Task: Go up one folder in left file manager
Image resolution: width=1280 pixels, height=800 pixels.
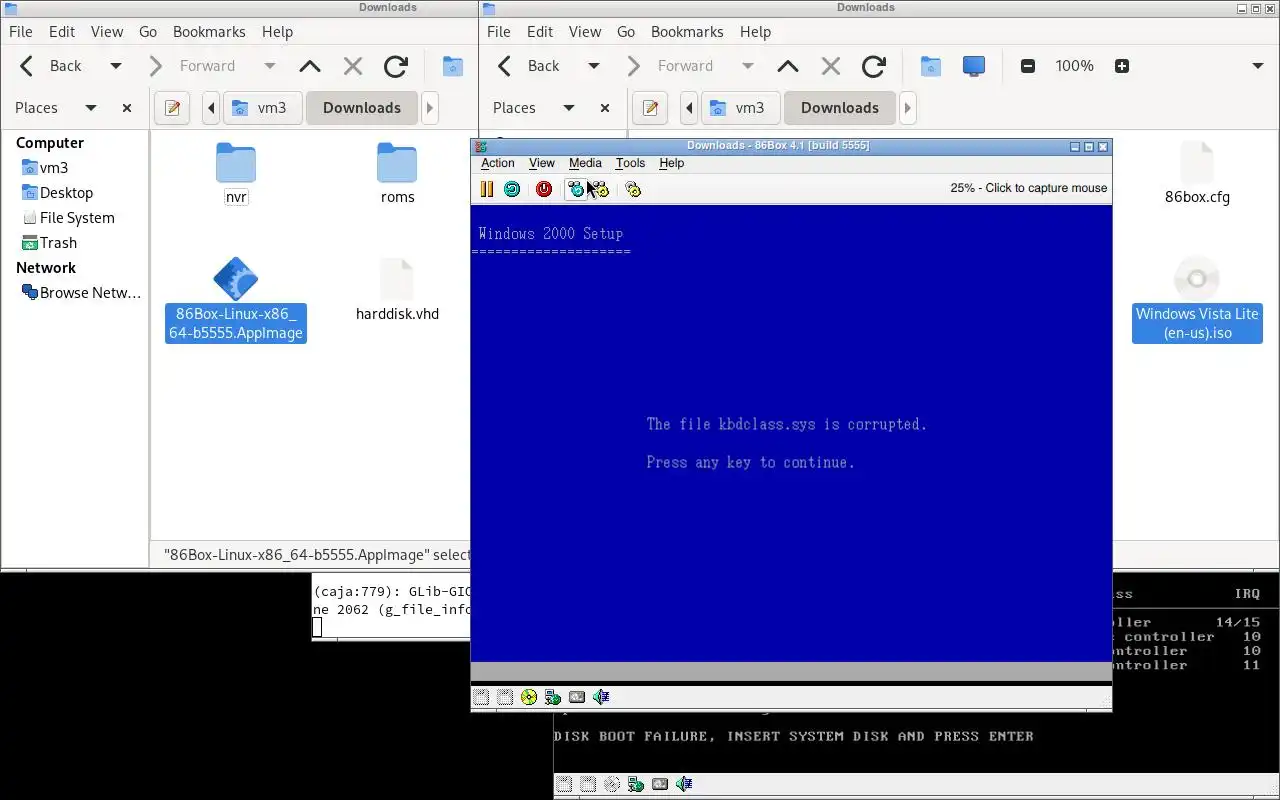Action: coord(310,66)
